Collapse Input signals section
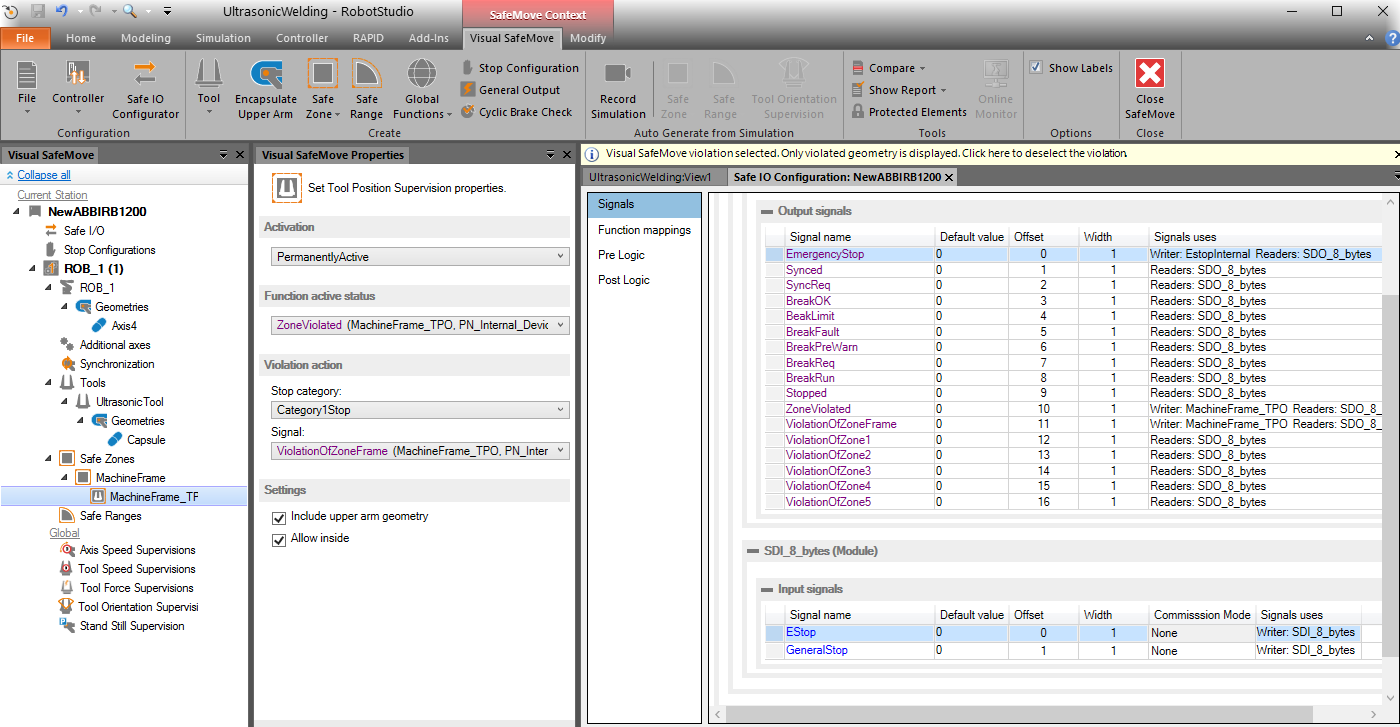 pyautogui.click(x=767, y=589)
